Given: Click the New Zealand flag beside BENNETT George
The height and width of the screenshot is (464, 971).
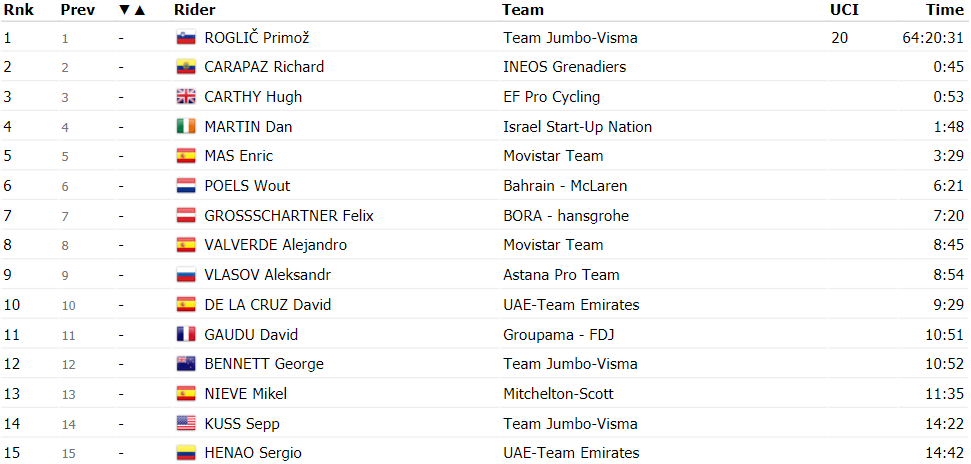Looking at the screenshot, I should coord(186,364).
